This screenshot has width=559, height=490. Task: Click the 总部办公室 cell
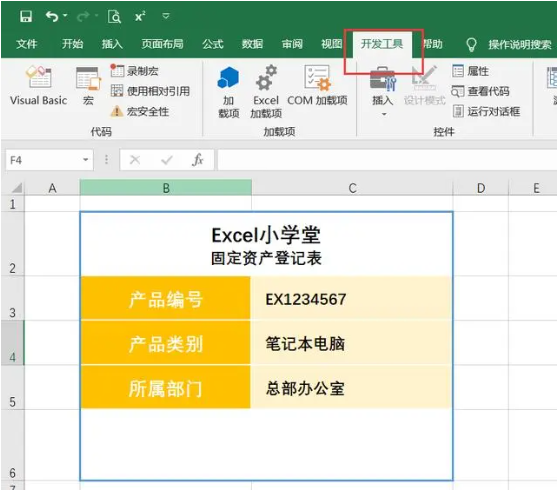click(352, 387)
